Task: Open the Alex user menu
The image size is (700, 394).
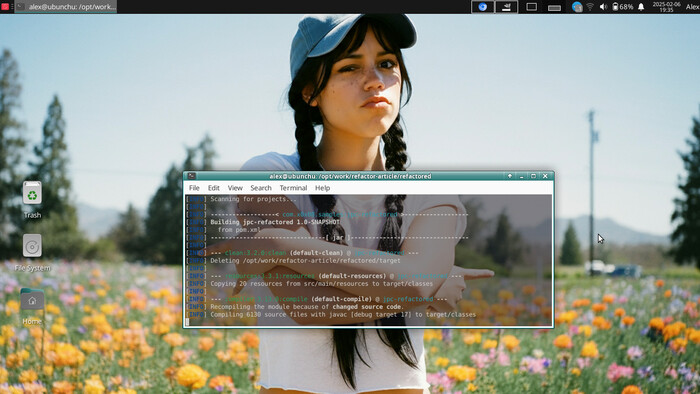Action: click(692, 7)
